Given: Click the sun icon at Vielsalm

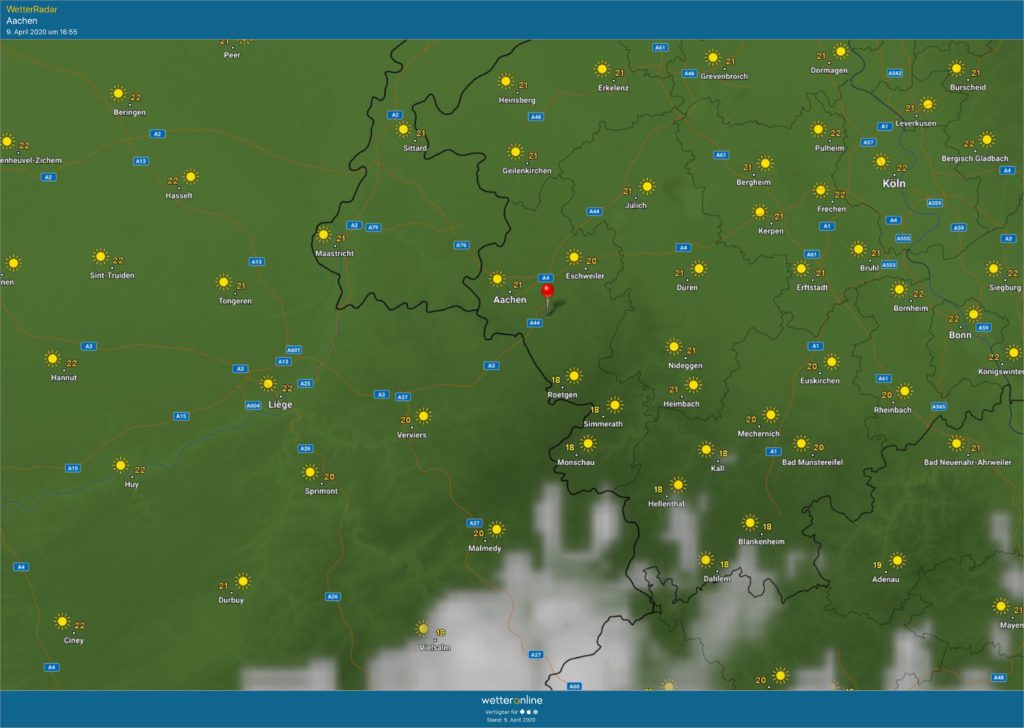Looking at the screenshot, I should (x=423, y=629).
